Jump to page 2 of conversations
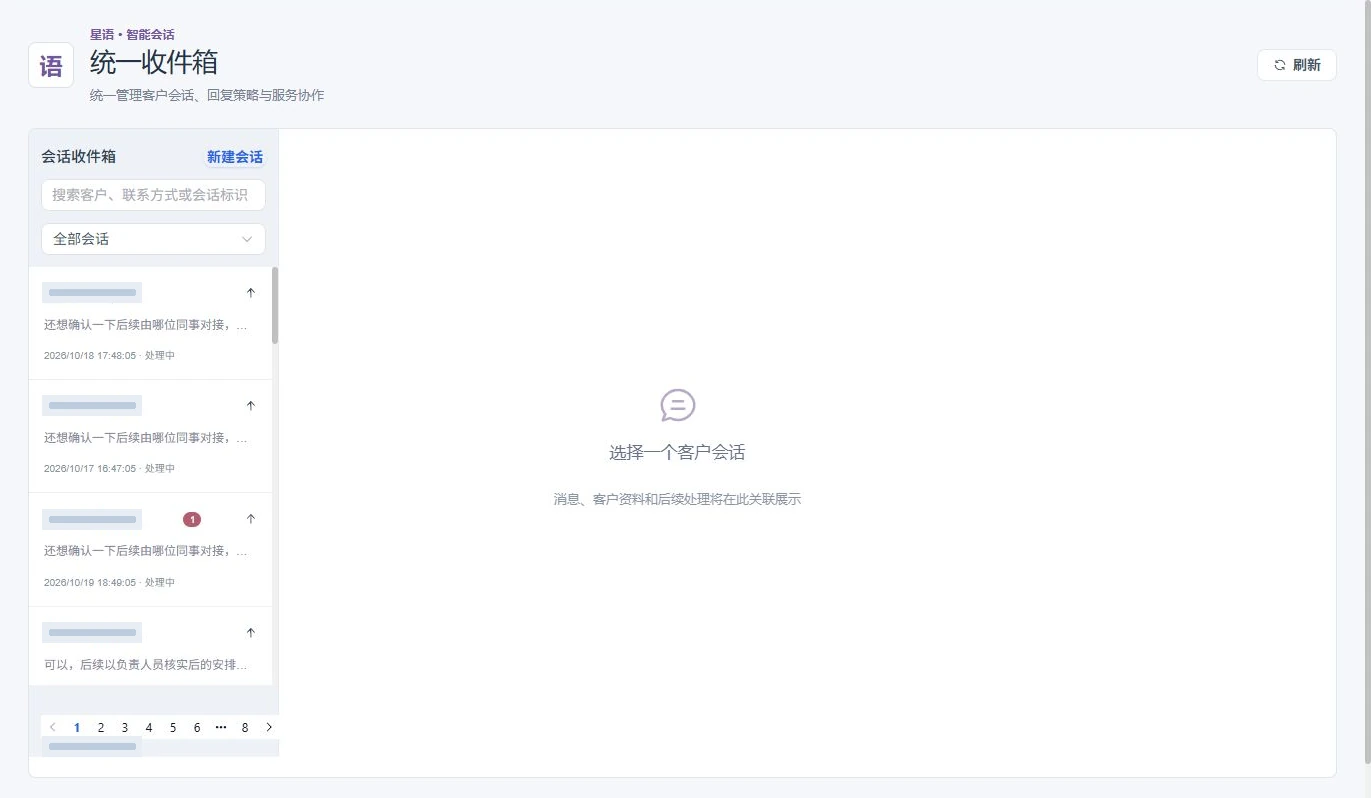The height and width of the screenshot is (798, 1371). 101,727
